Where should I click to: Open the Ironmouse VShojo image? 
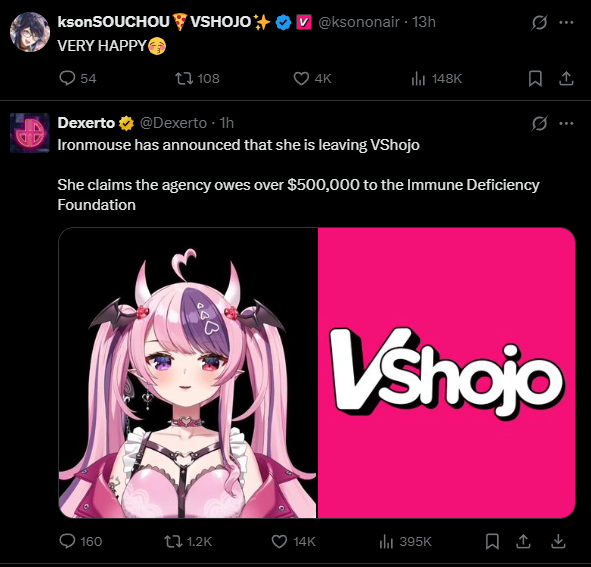point(317,373)
